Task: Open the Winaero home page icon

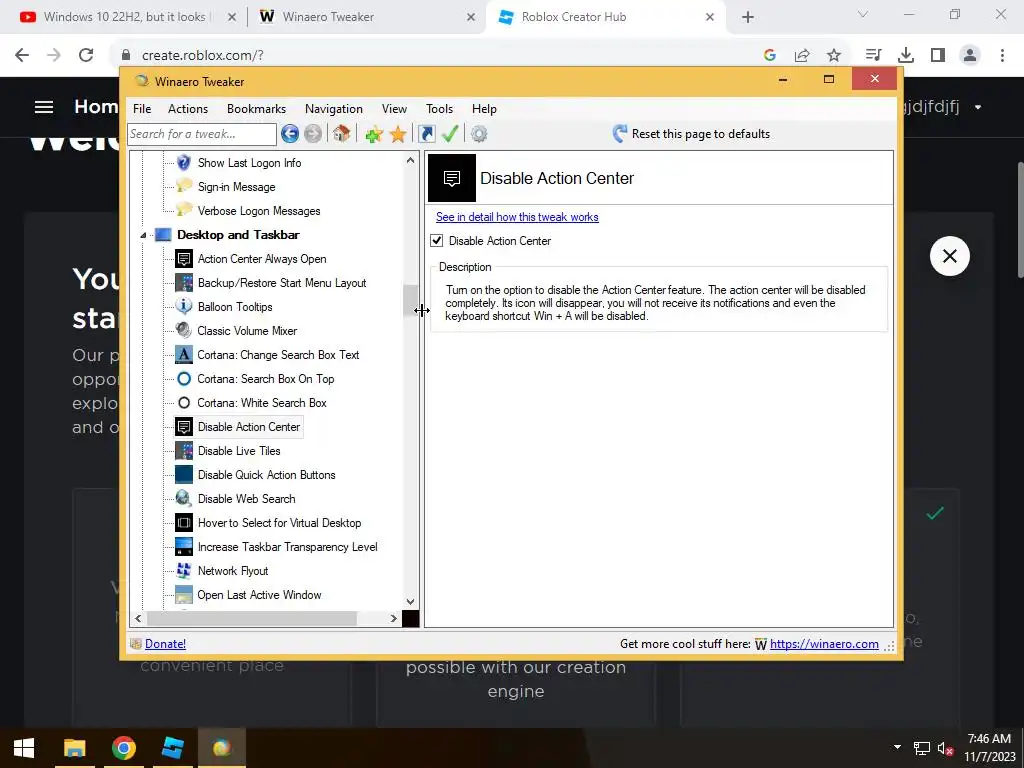Action: tap(342, 134)
